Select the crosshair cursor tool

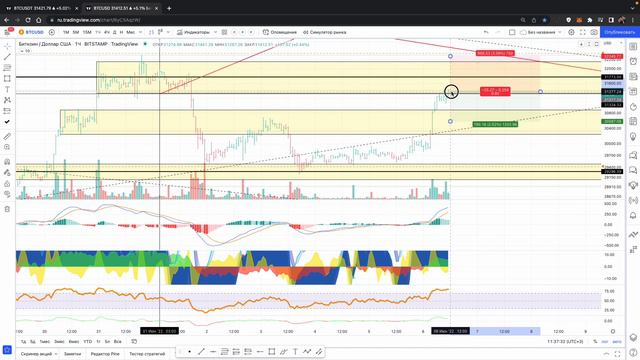[x=7, y=46]
